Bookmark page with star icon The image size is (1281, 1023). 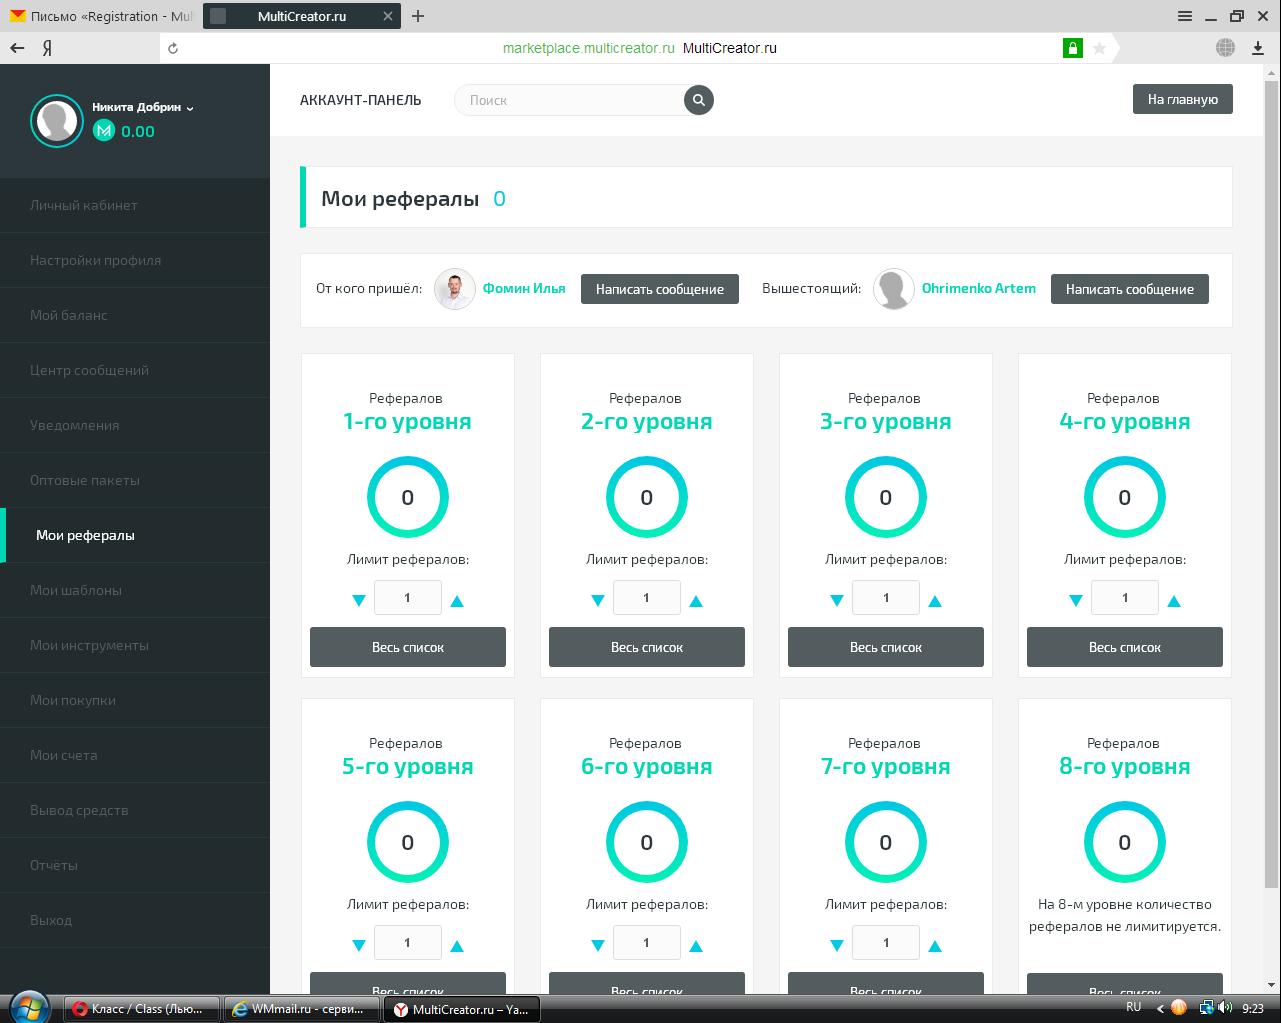tap(1099, 48)
